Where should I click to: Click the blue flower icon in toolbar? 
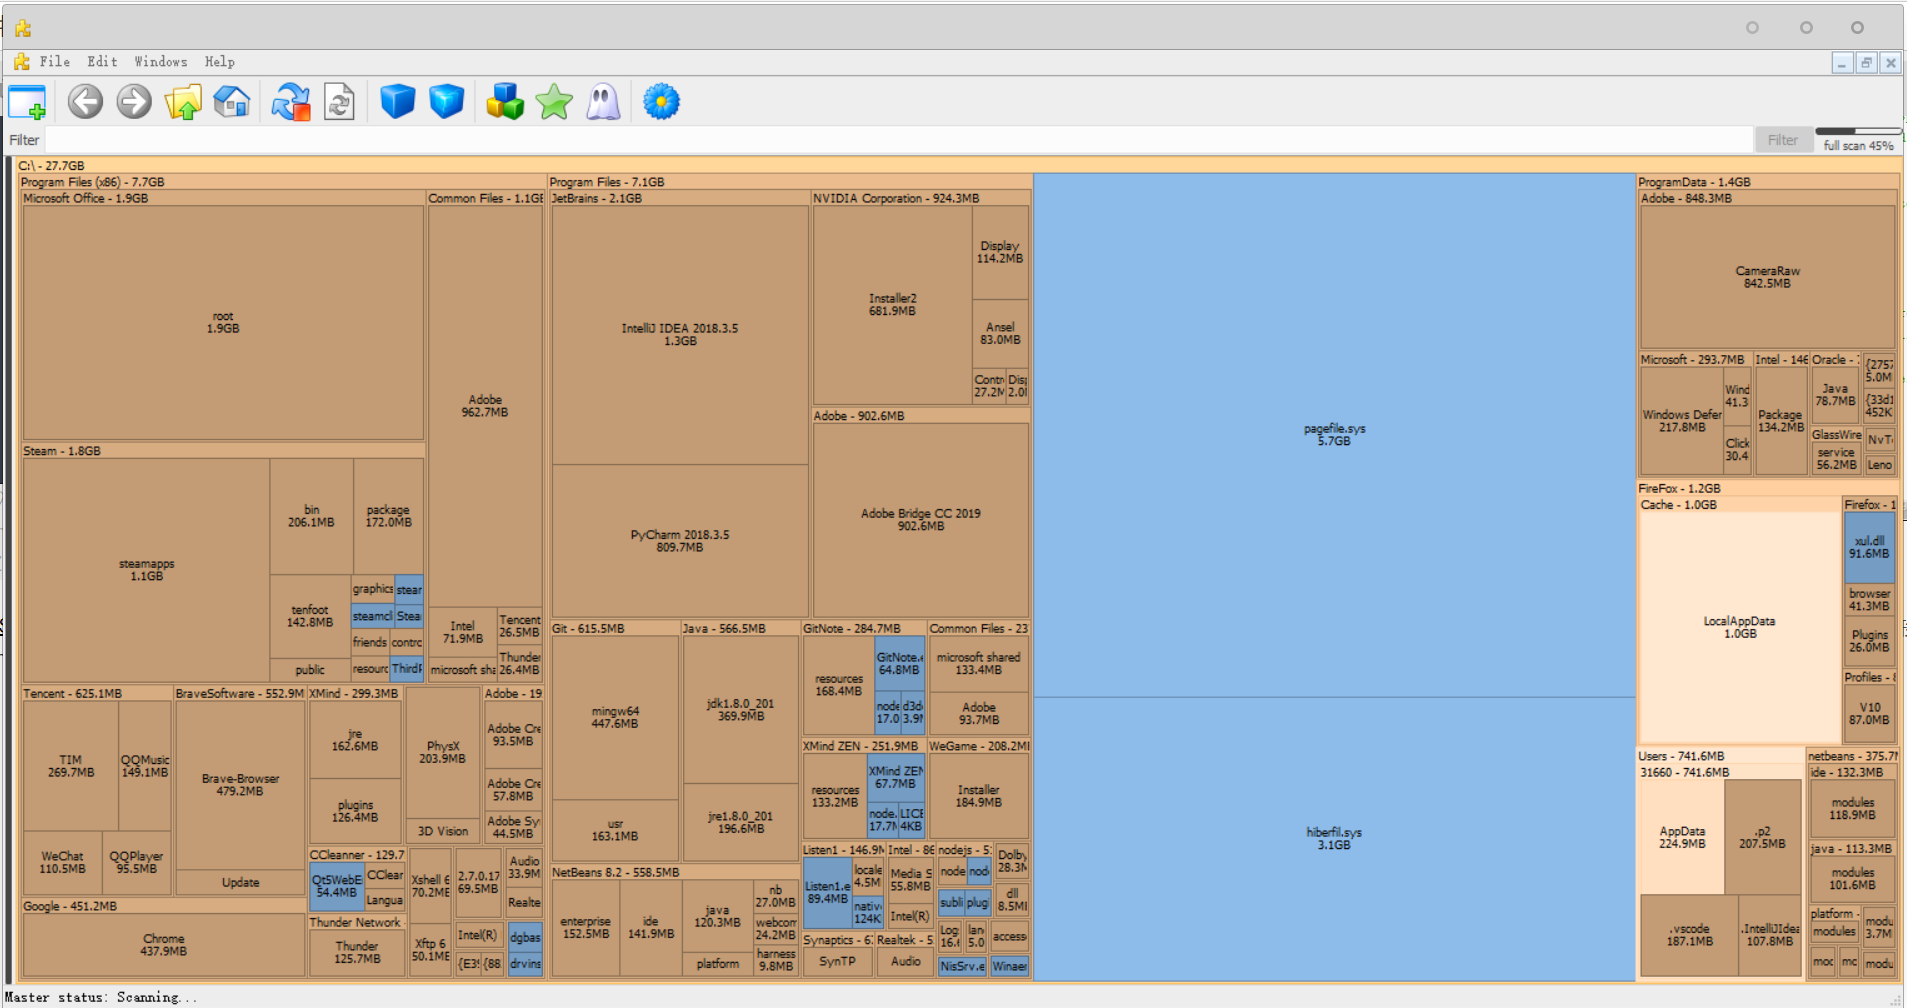pyautogui.click(x=661, y=101)
